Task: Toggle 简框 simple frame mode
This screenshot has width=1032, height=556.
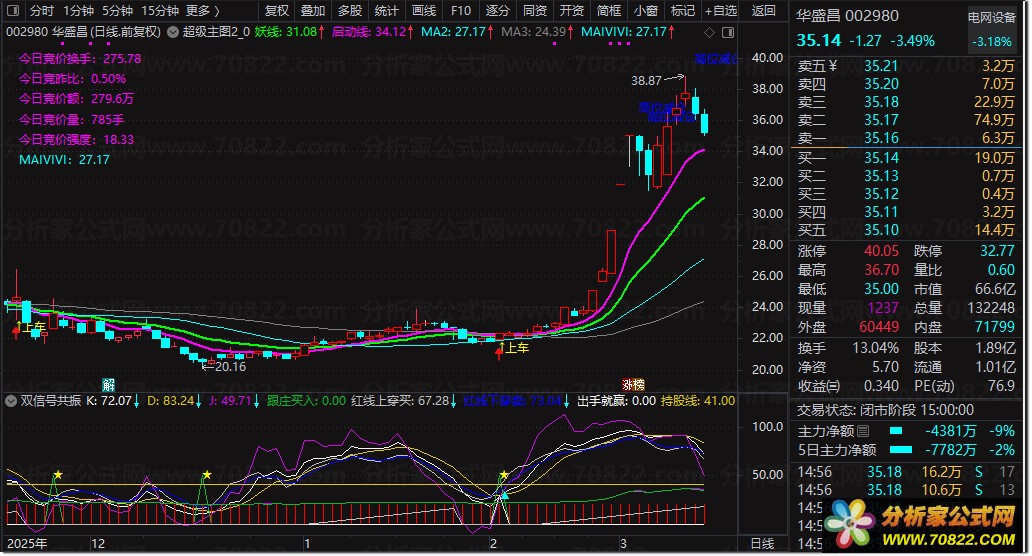Action: (608, 11)
